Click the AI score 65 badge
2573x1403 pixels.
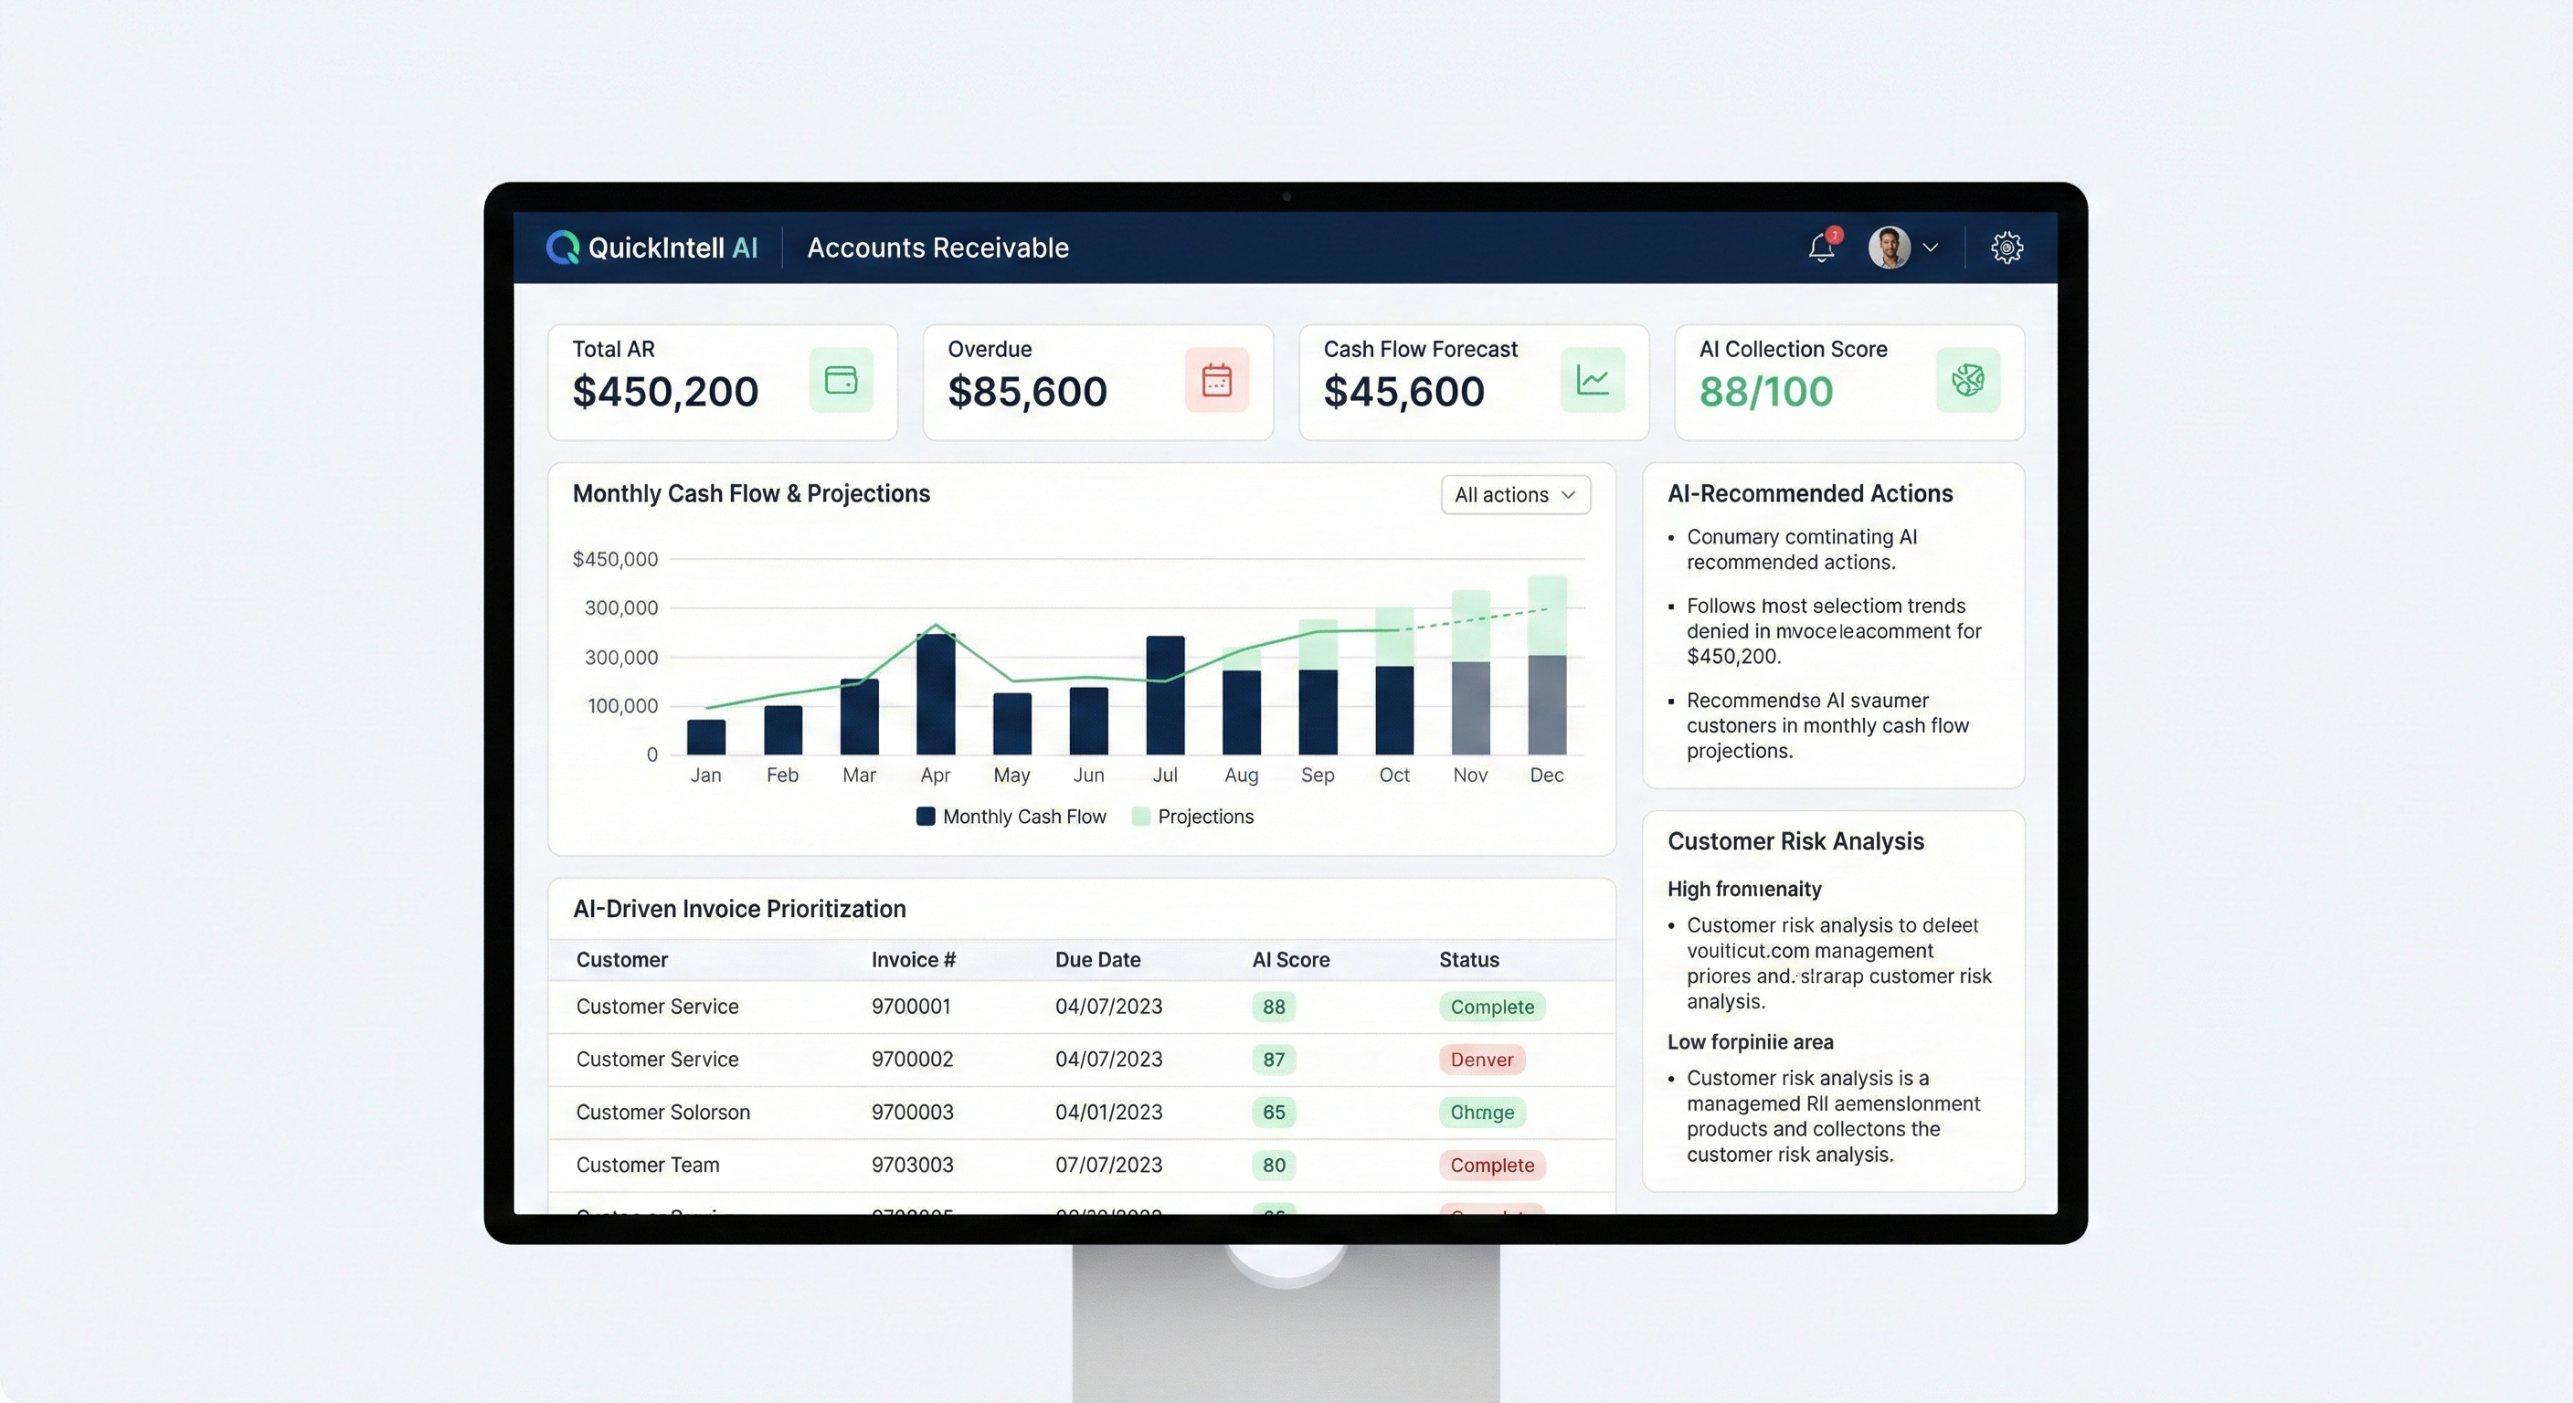click(1274, 1112)
